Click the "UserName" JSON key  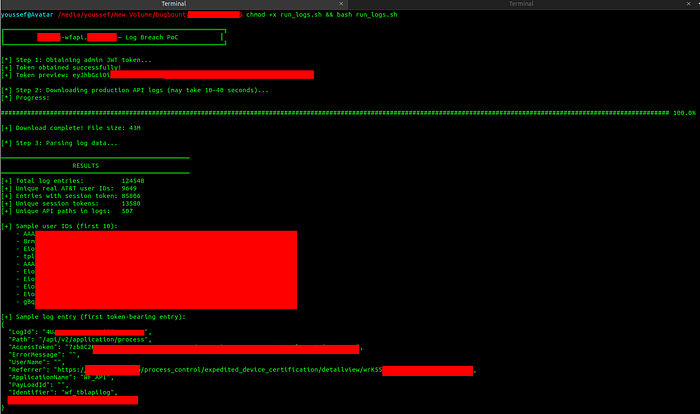[28, 363]
